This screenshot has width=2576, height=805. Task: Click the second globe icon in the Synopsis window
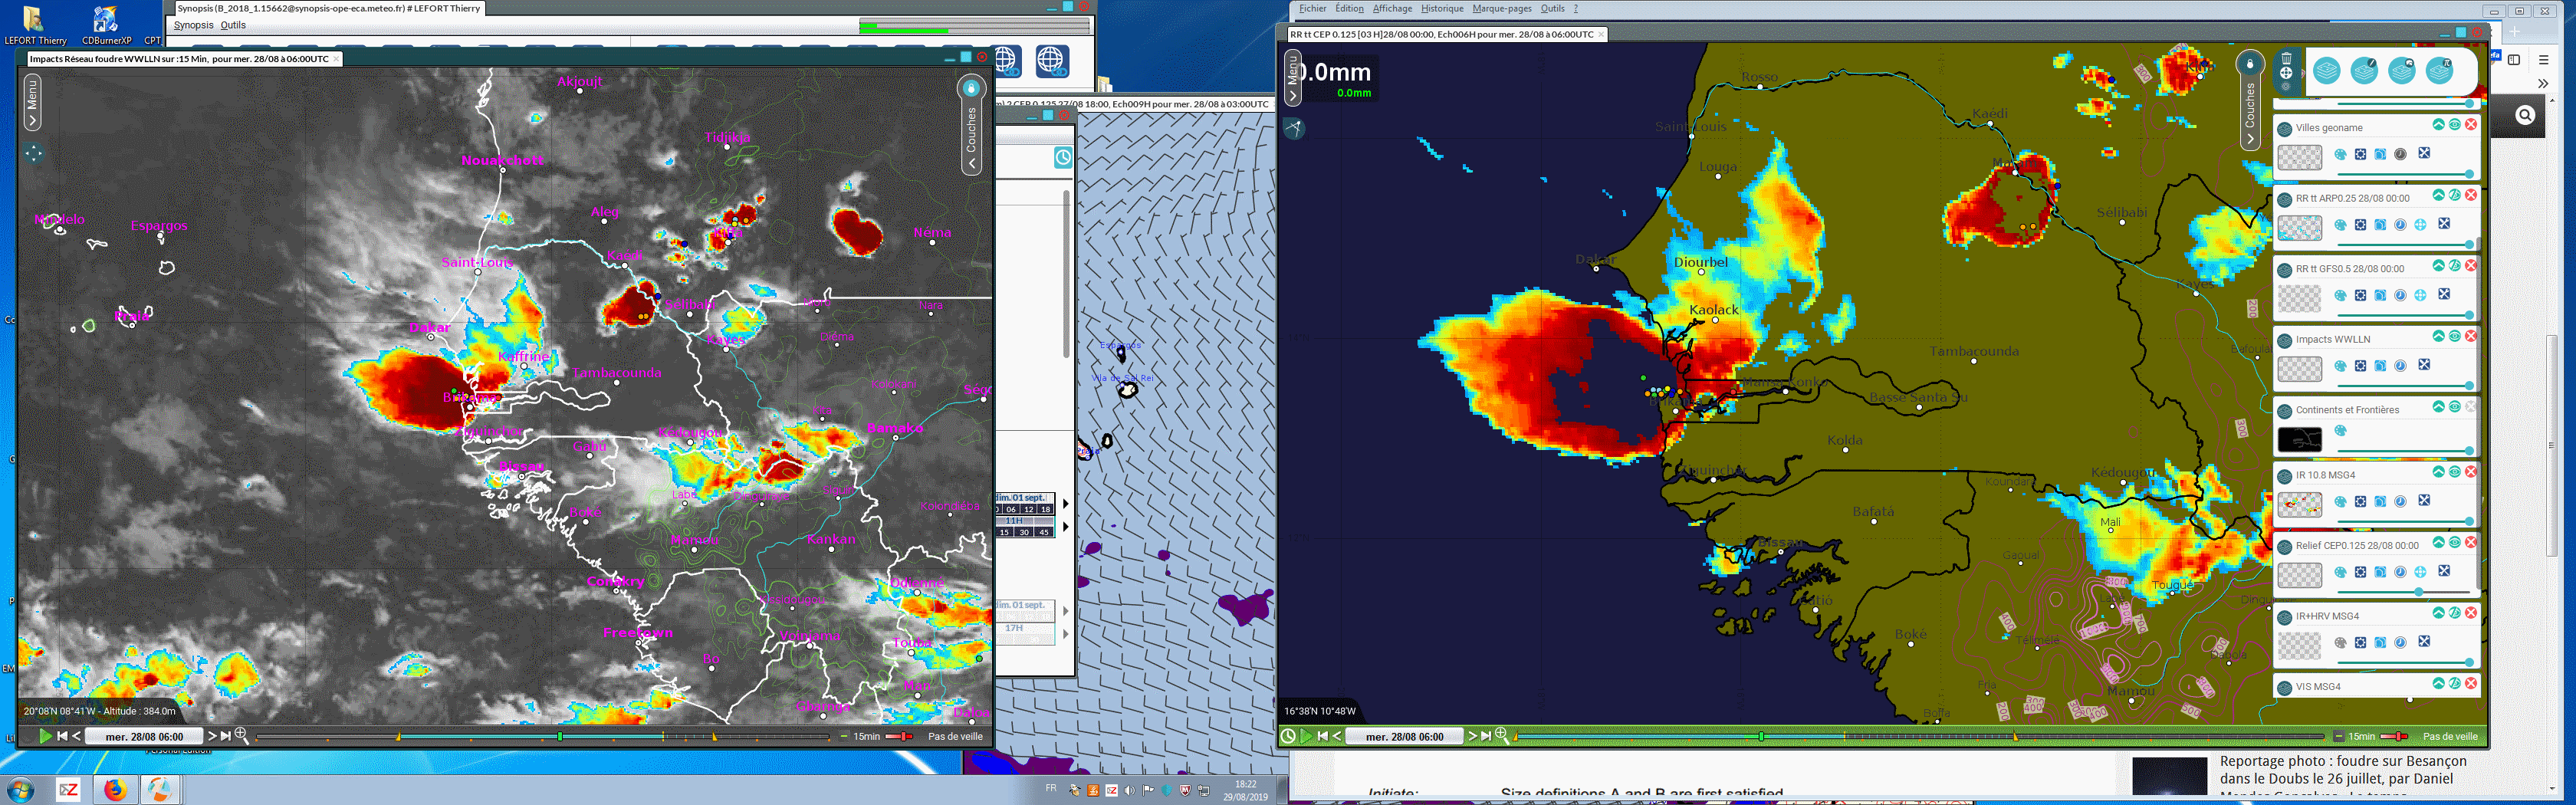(1051, 61)
